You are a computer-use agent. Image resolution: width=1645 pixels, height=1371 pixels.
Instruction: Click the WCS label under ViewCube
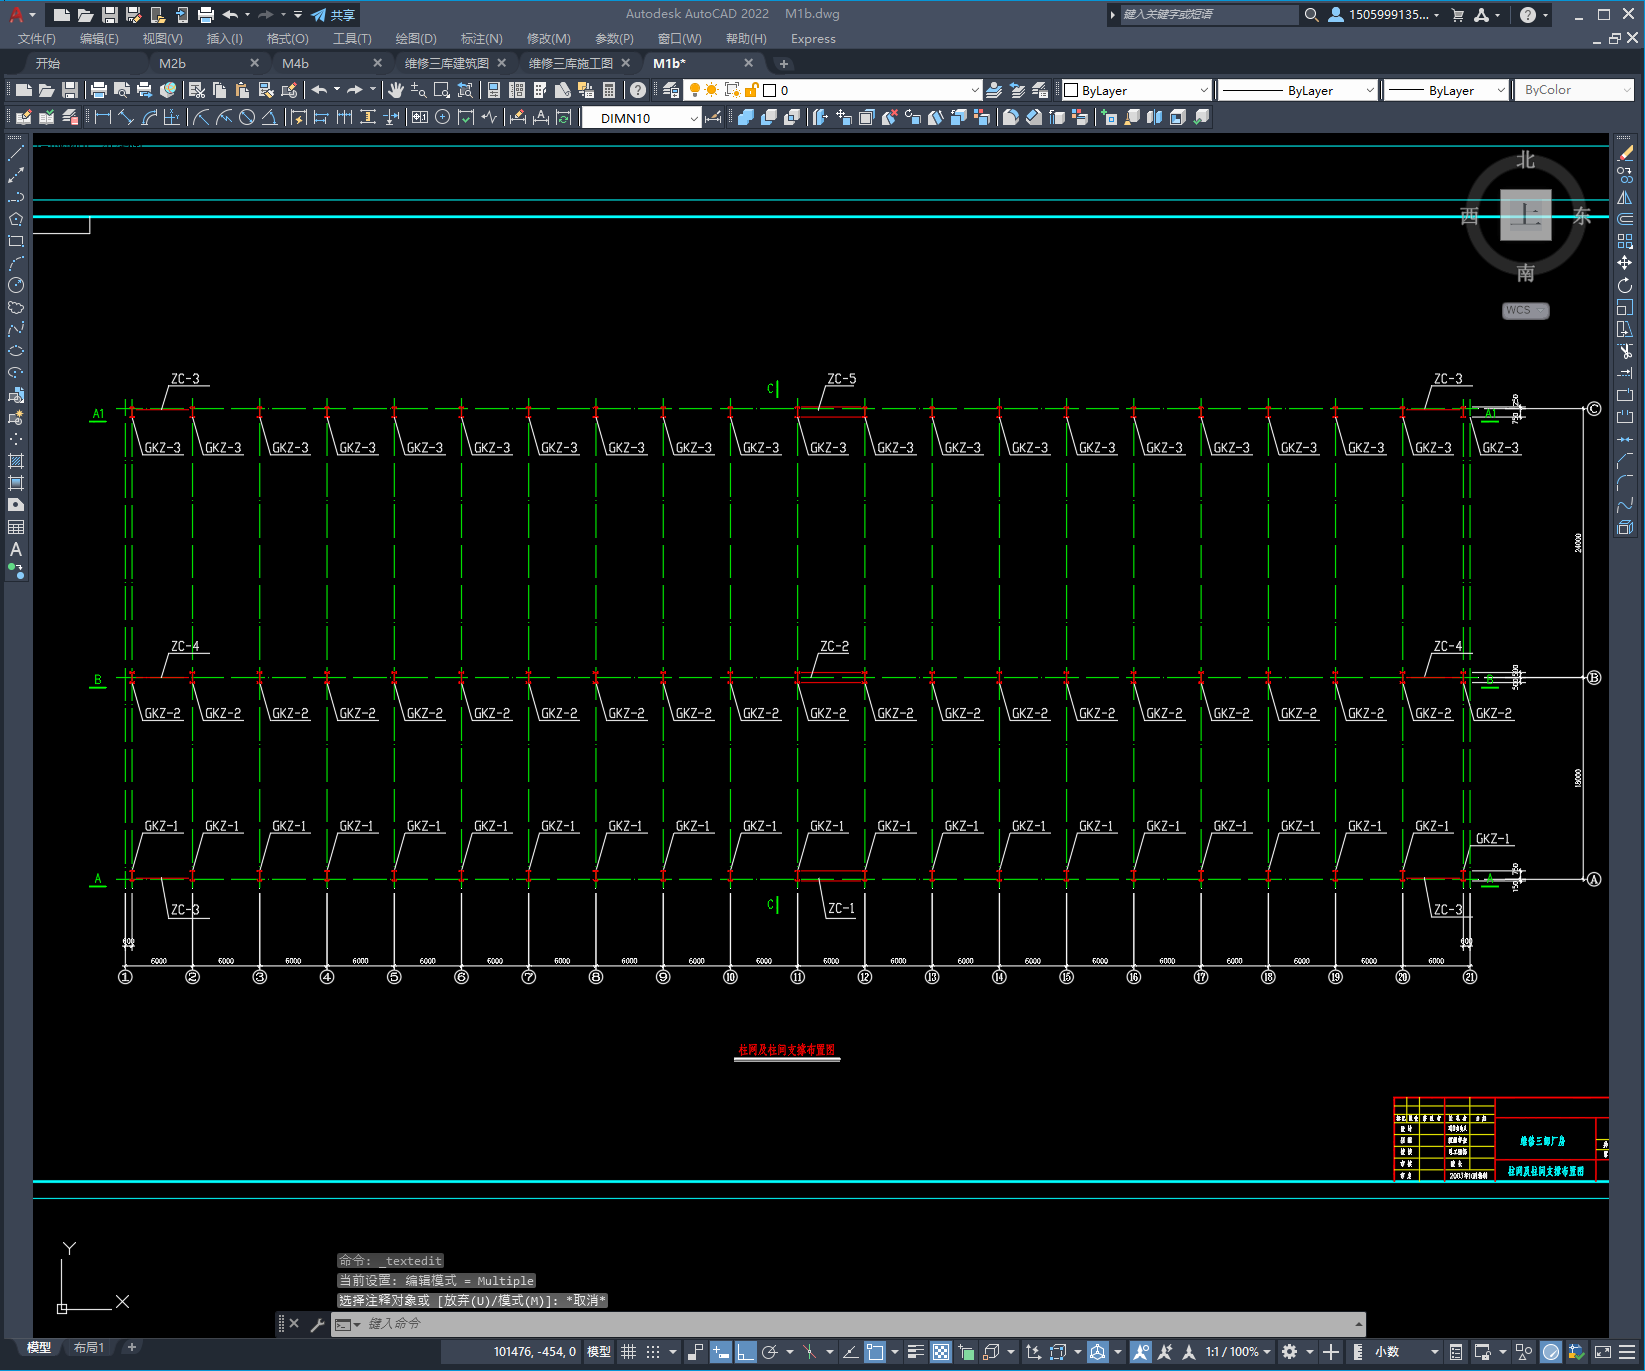1525,310
